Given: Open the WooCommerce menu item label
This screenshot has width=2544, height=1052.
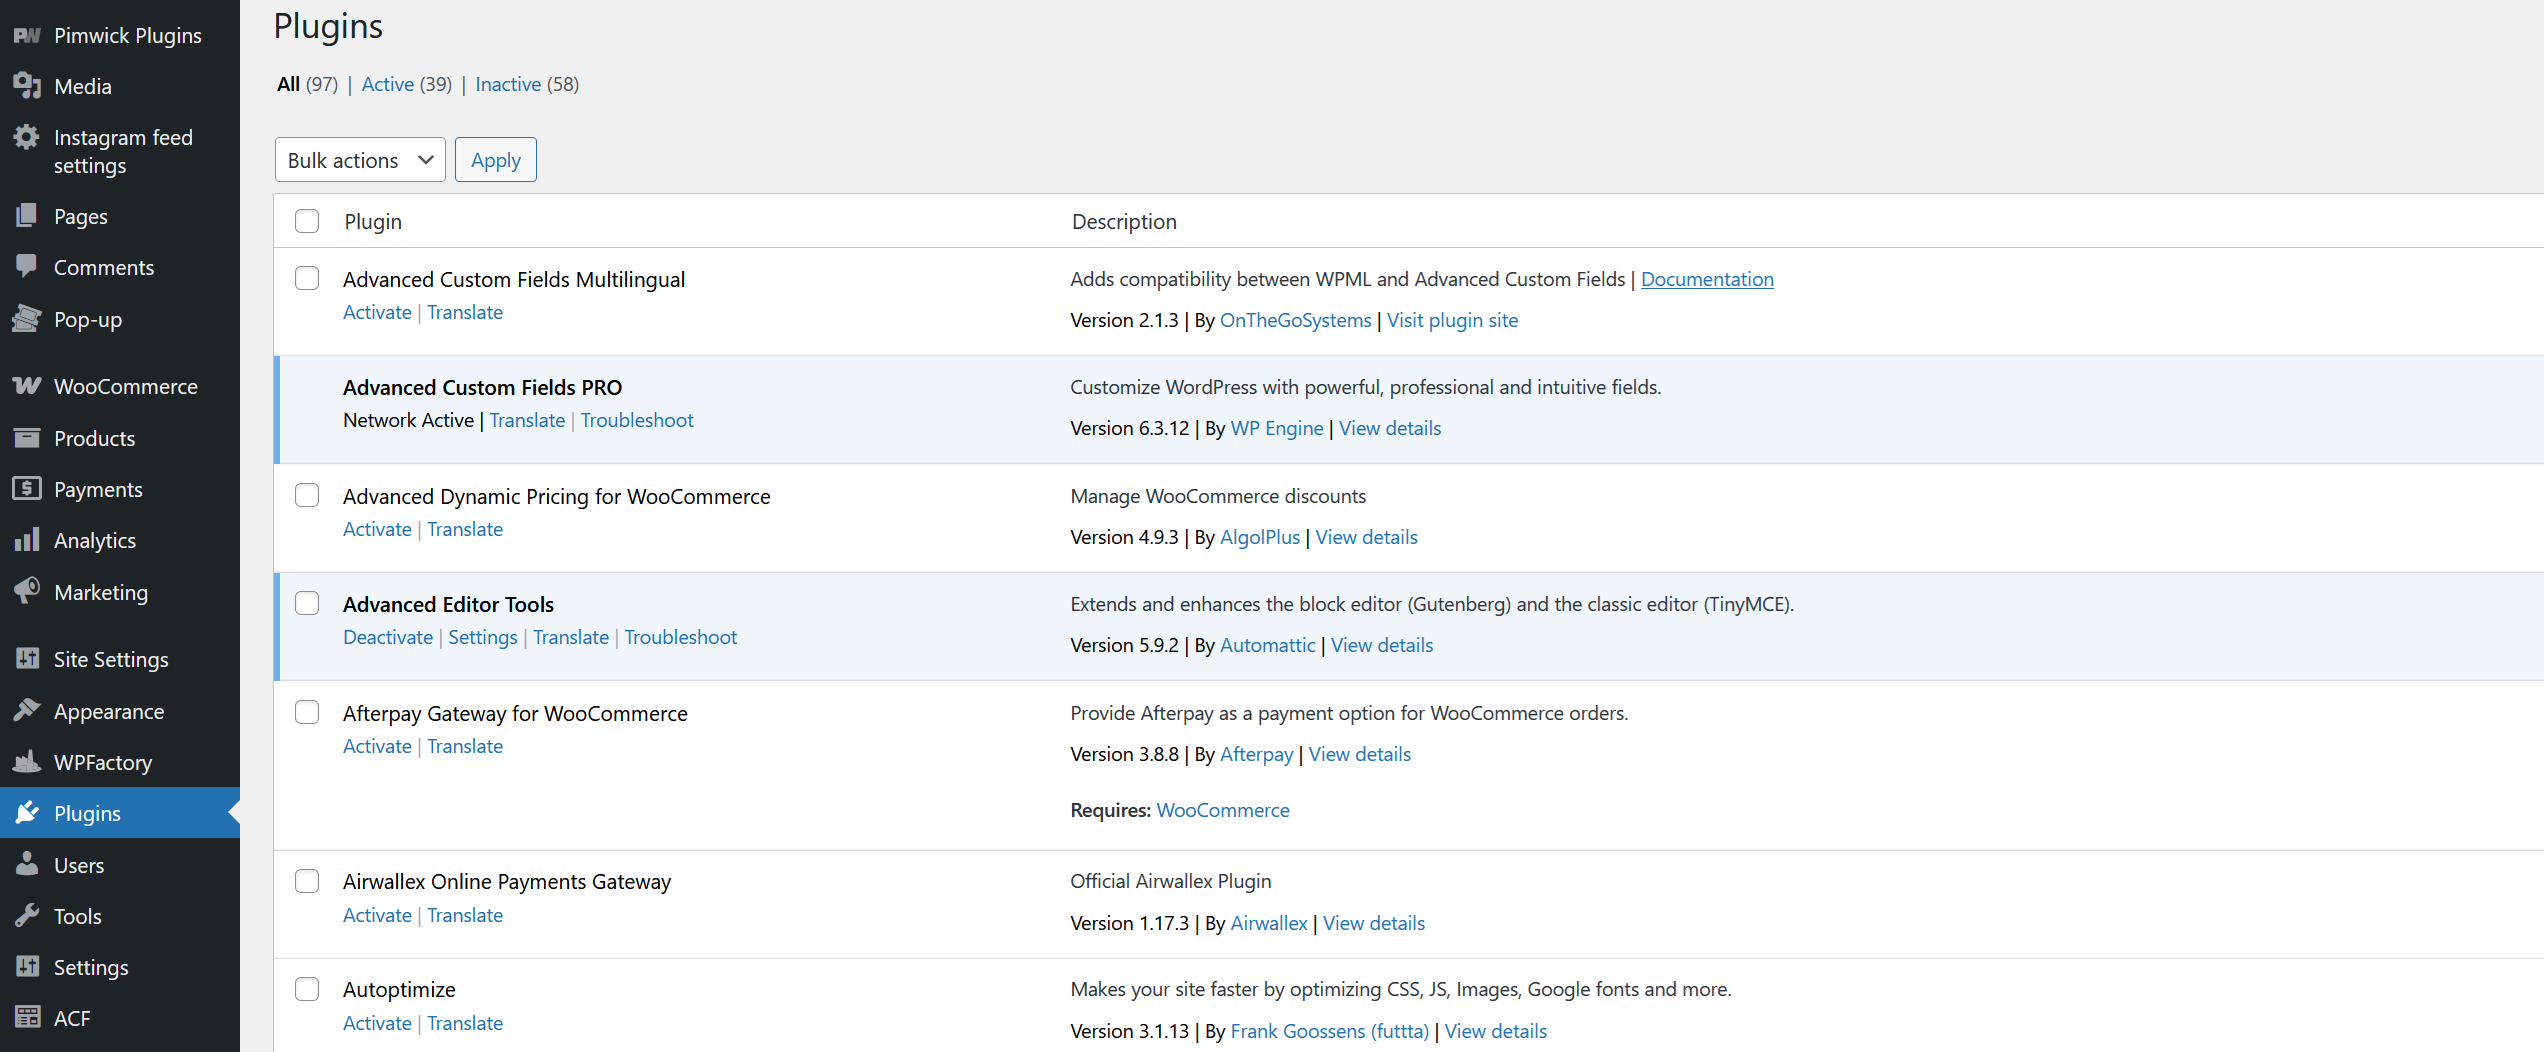Looking at the screenshot, I should 126,386.
